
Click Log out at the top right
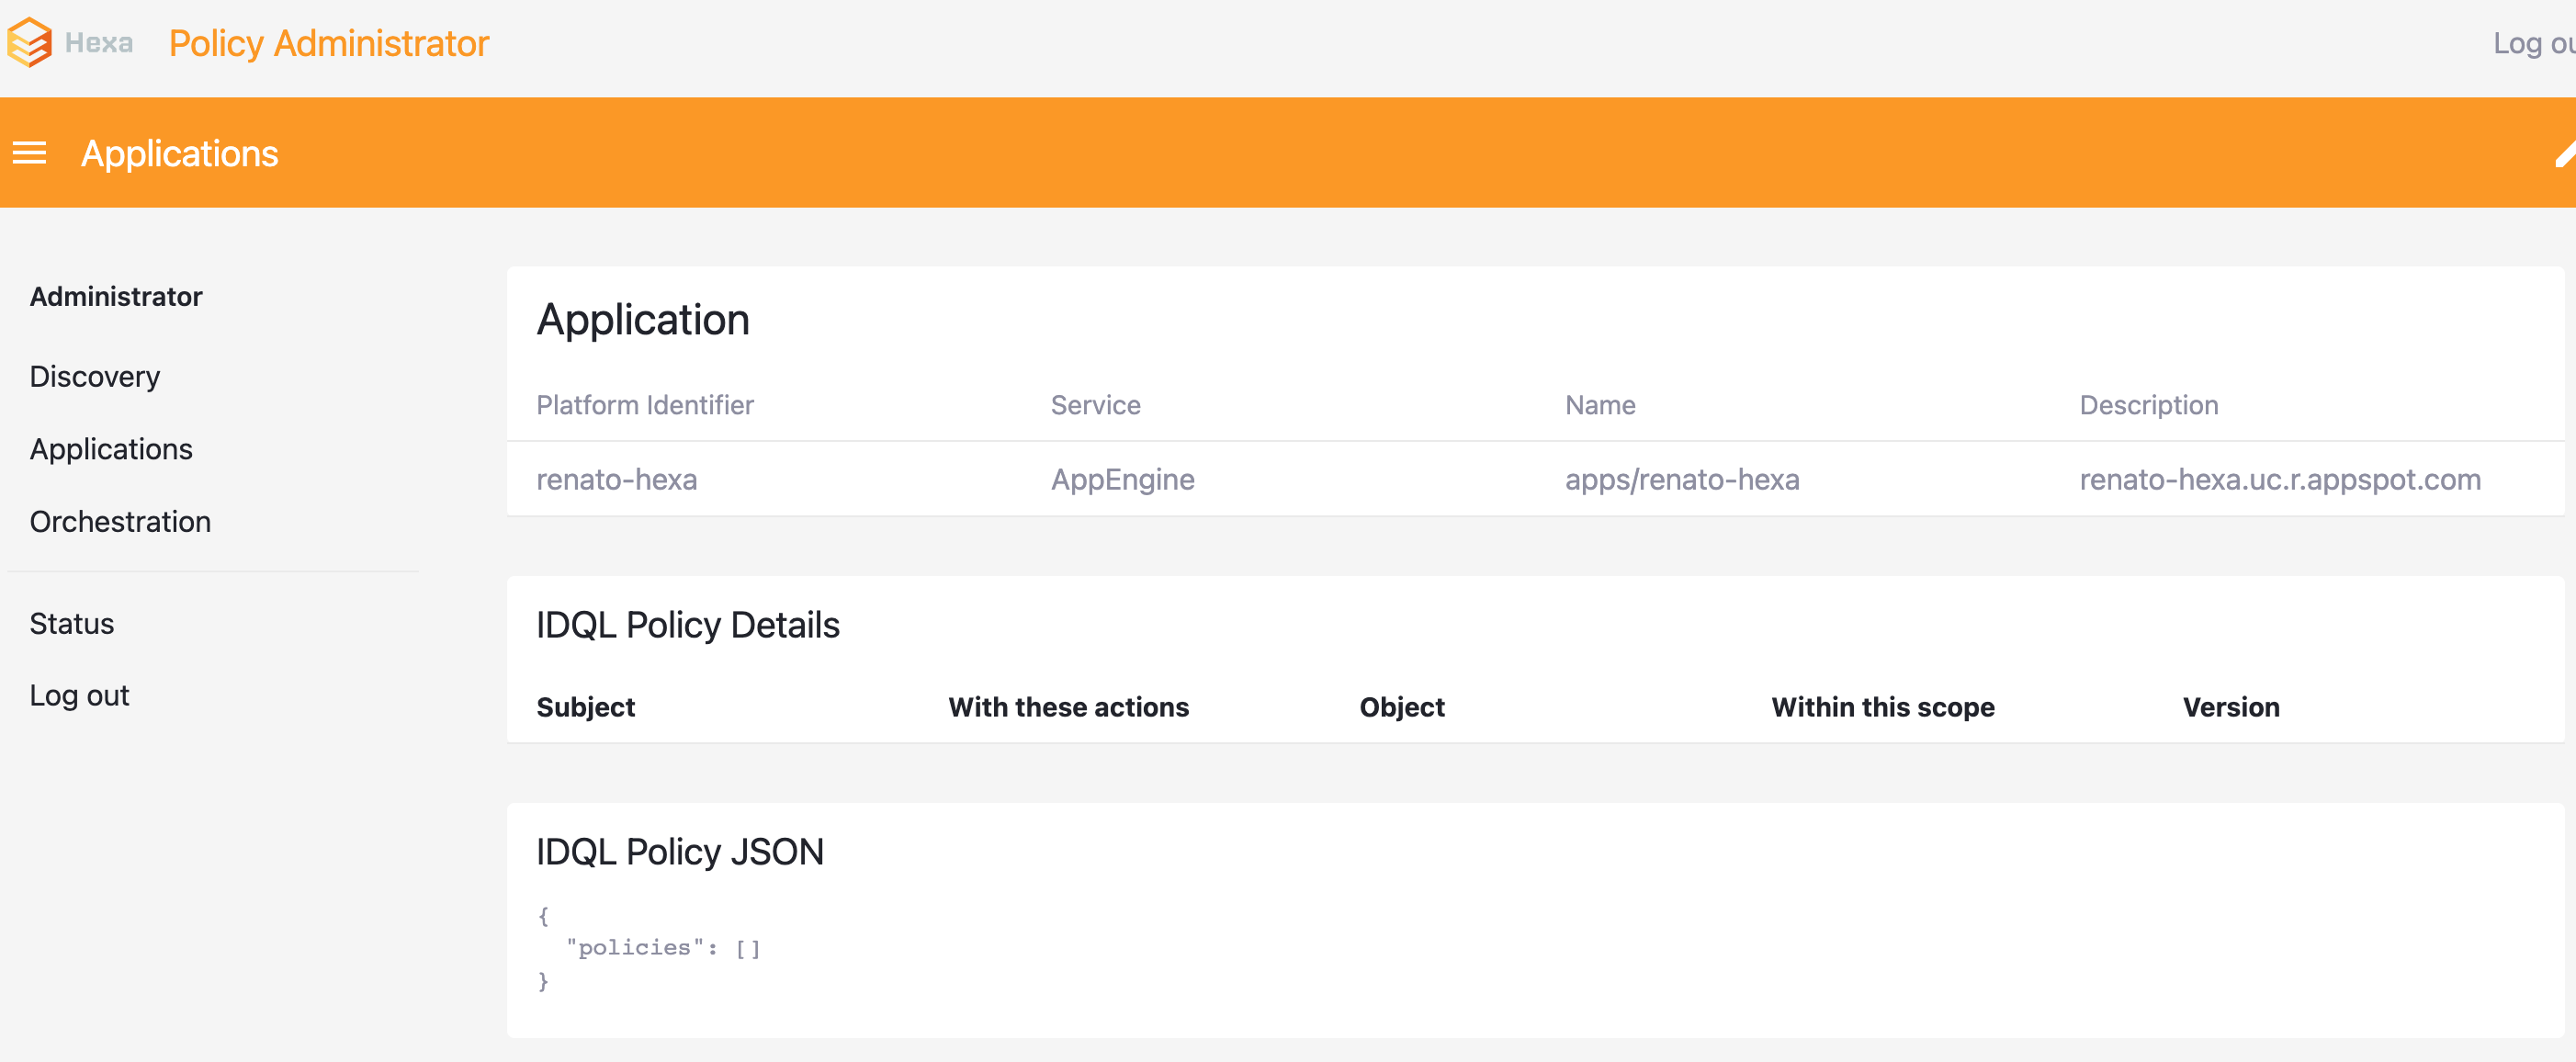[x=2536, y=42]
